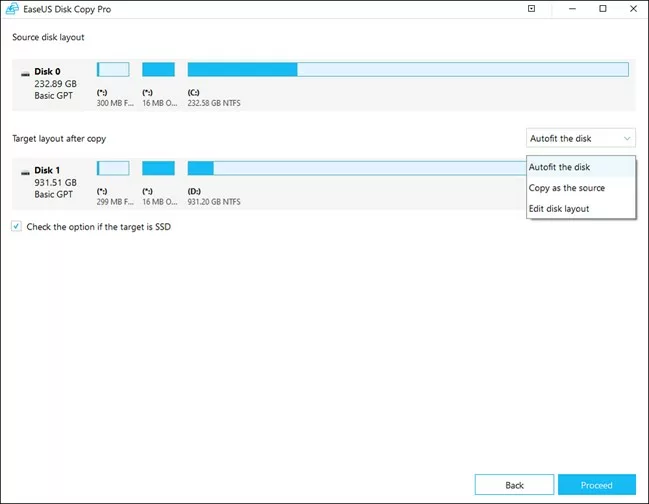This screenshot has height=504, width=649.
Task: Select the Disk 0 drive icon
Action: 25,74
